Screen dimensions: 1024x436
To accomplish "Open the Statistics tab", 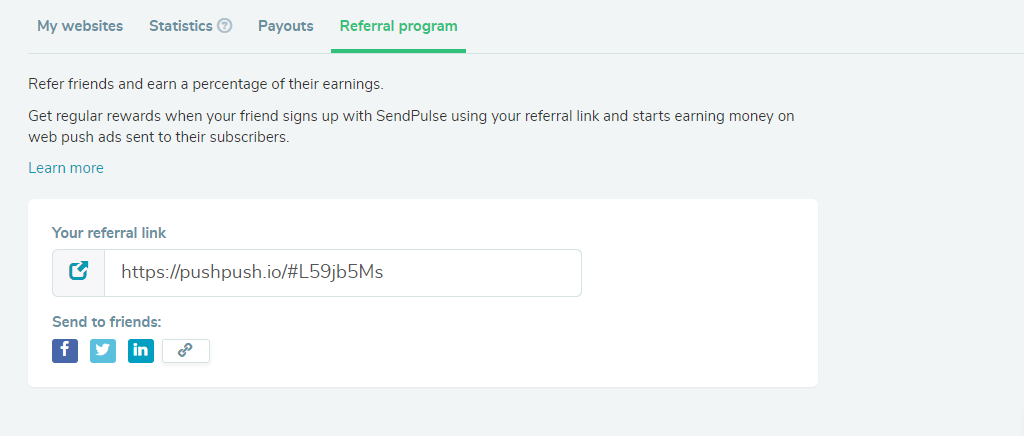I will tap(181, 26).
